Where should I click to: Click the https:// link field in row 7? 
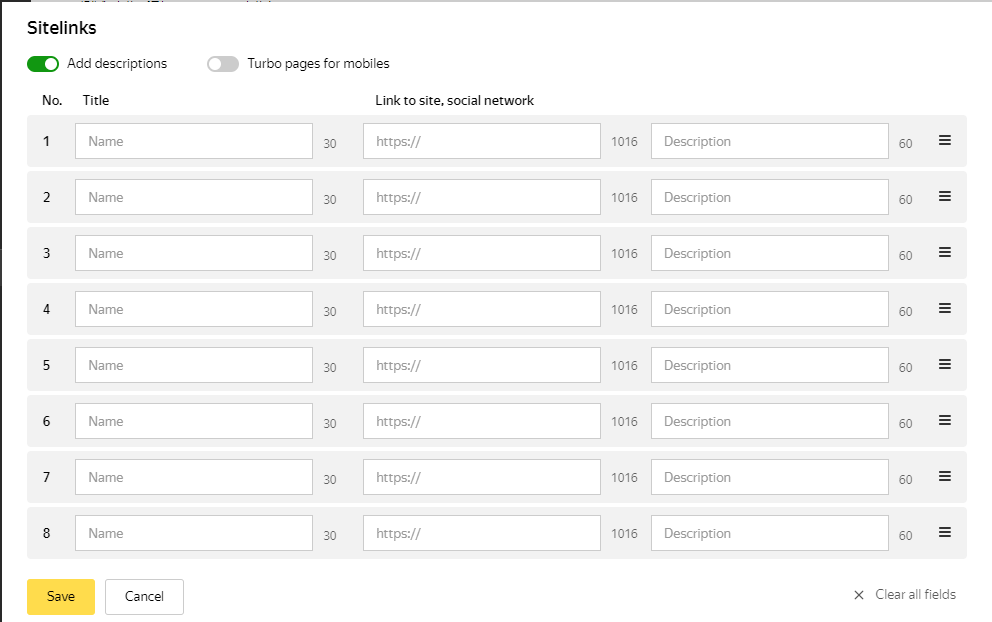482,477
